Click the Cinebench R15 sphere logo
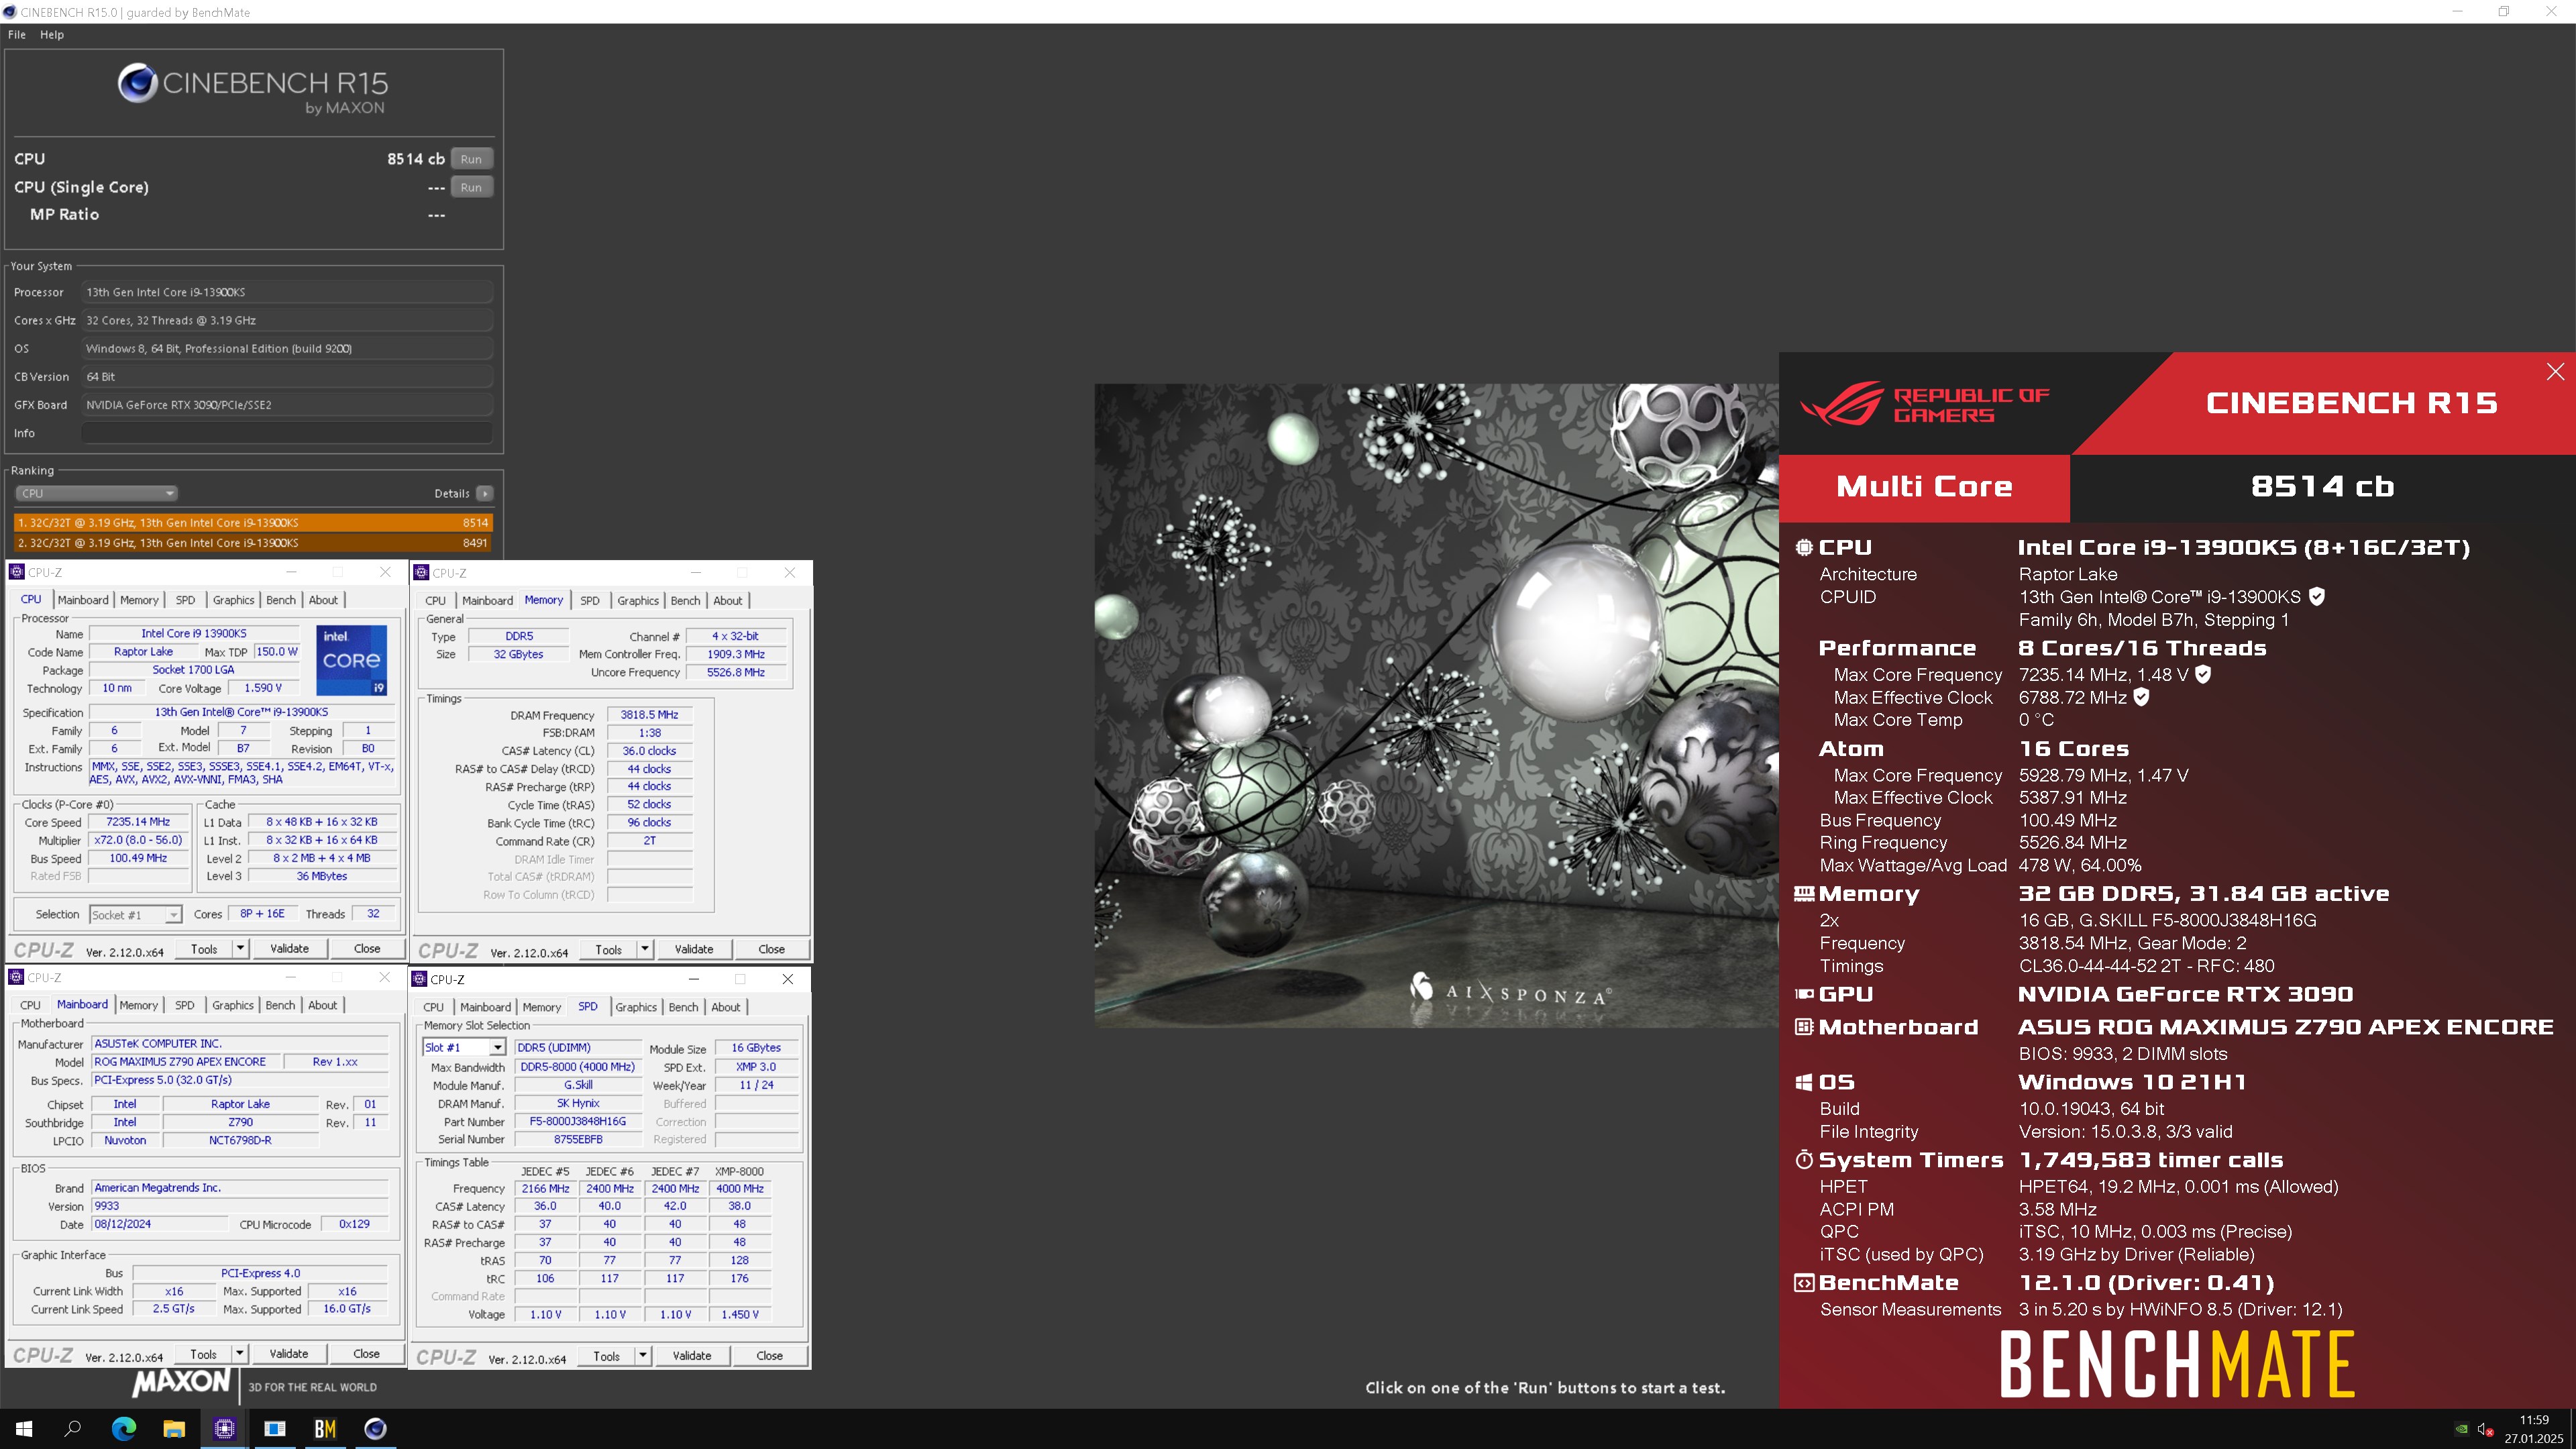Viewport: 2576px width, 1449px height. 137,83
